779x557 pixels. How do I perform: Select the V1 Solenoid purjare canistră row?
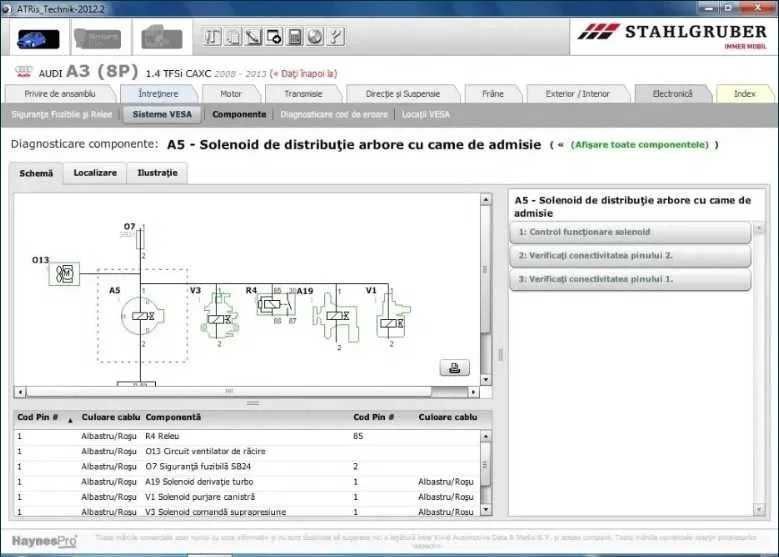pyautogui.click(x=247, y=497)
